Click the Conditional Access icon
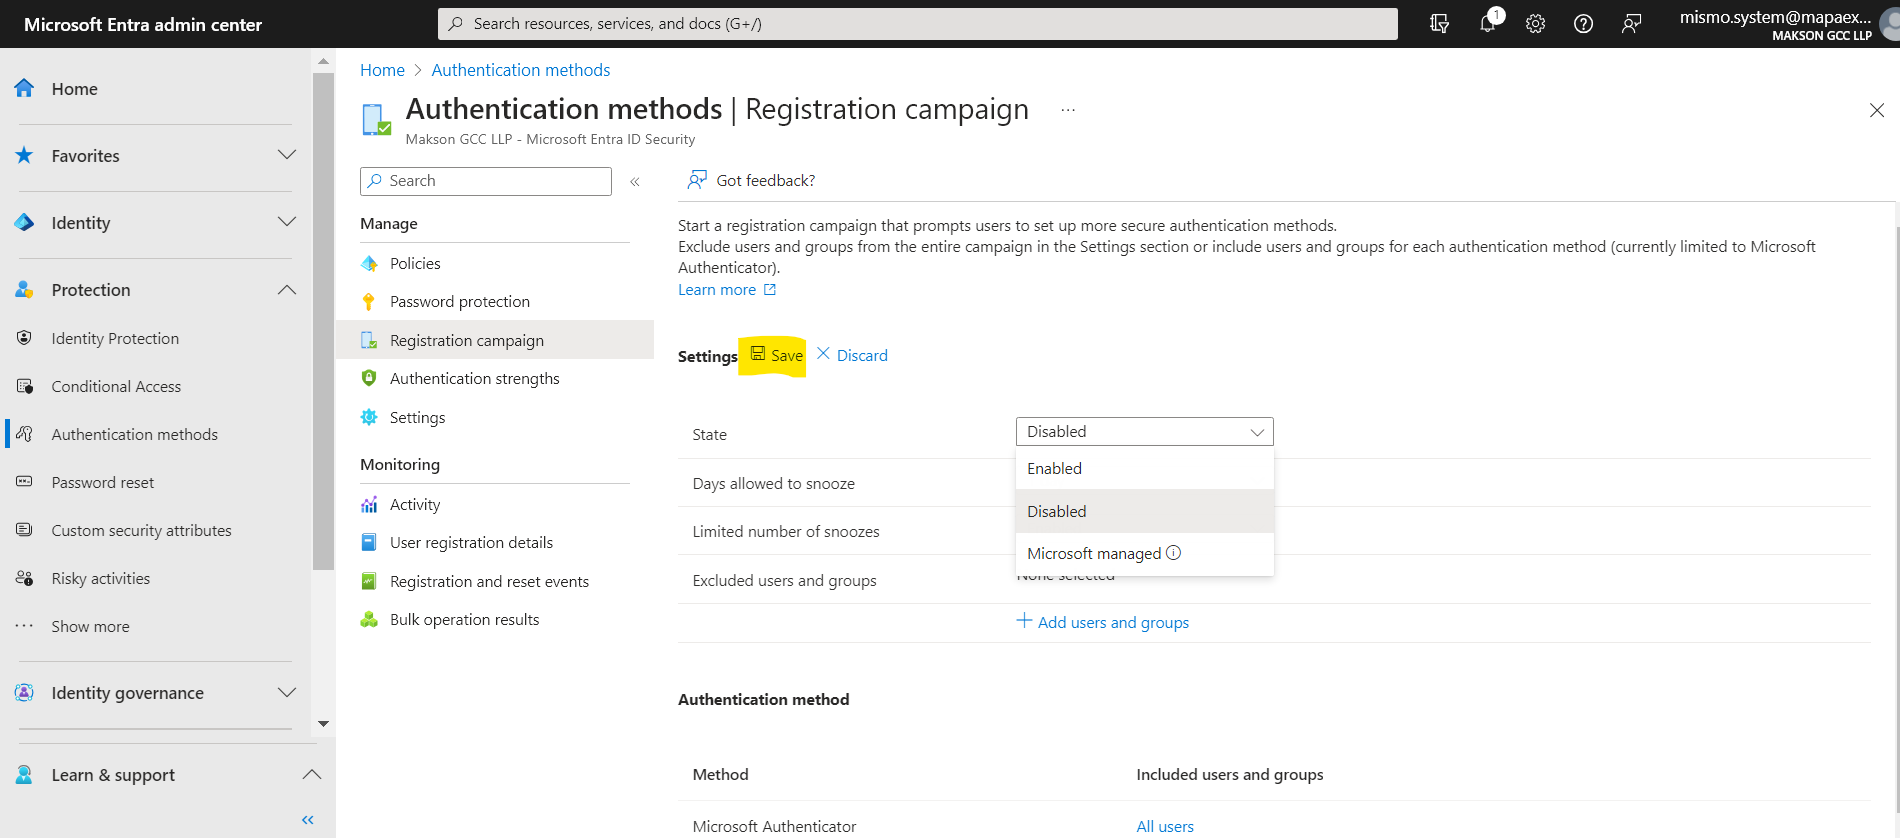 (25, 386)
